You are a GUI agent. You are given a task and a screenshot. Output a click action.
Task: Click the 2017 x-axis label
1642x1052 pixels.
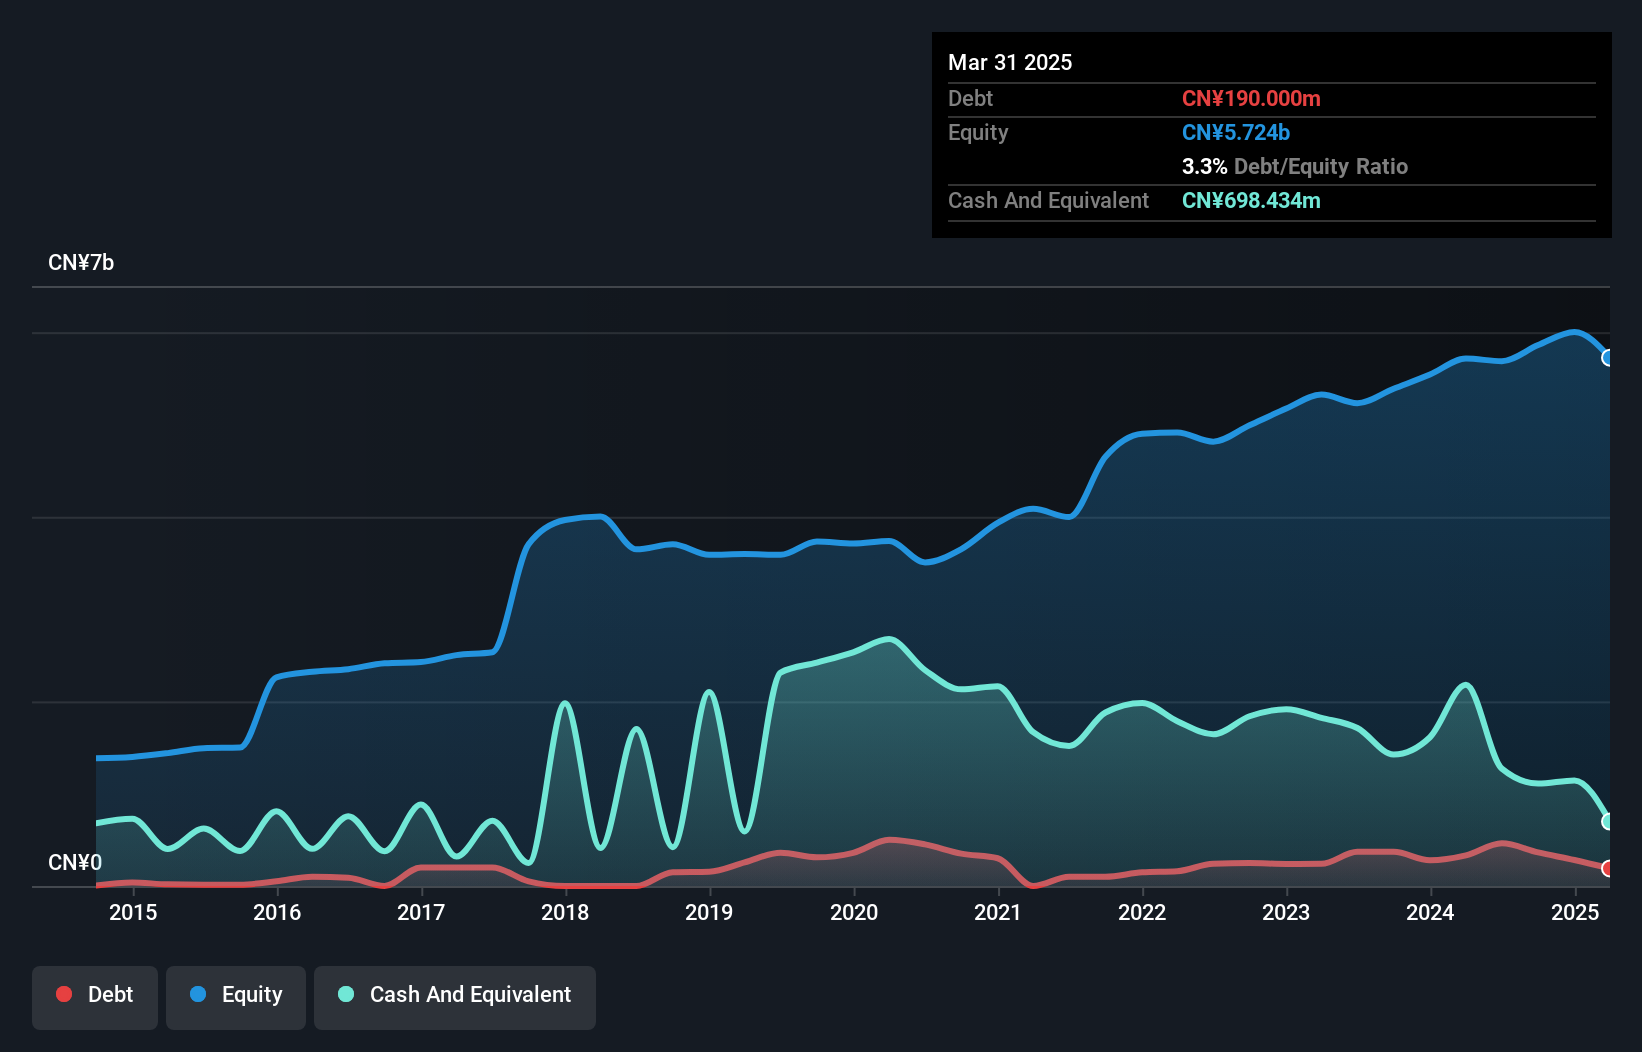(x=421, y=912)
